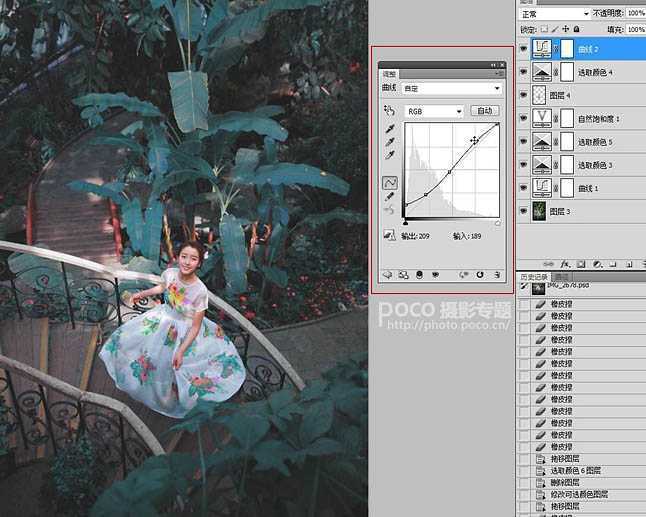The image size is (646, 517).
Task: Reset the curves adjustment to defaults
Action: pyautogui.click(x=480, y=275)
